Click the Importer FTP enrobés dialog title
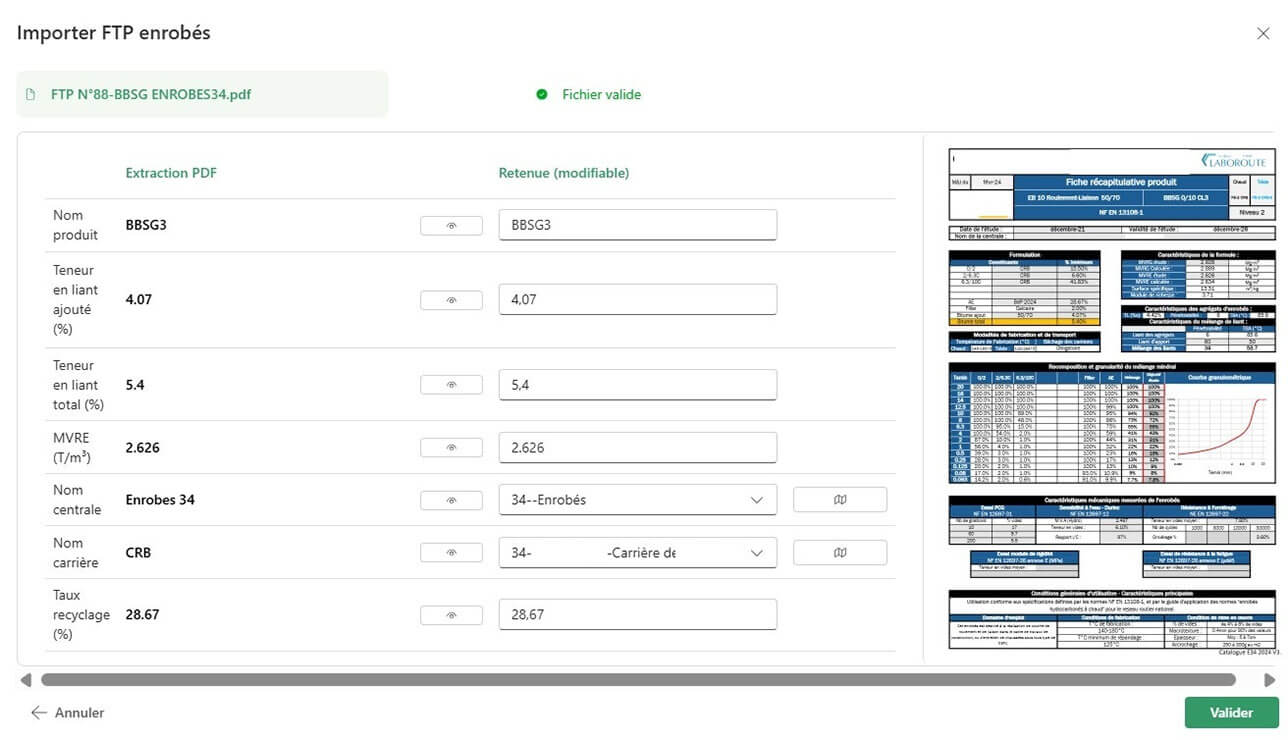The image size is (1288, 740). [x=114, y=33]
